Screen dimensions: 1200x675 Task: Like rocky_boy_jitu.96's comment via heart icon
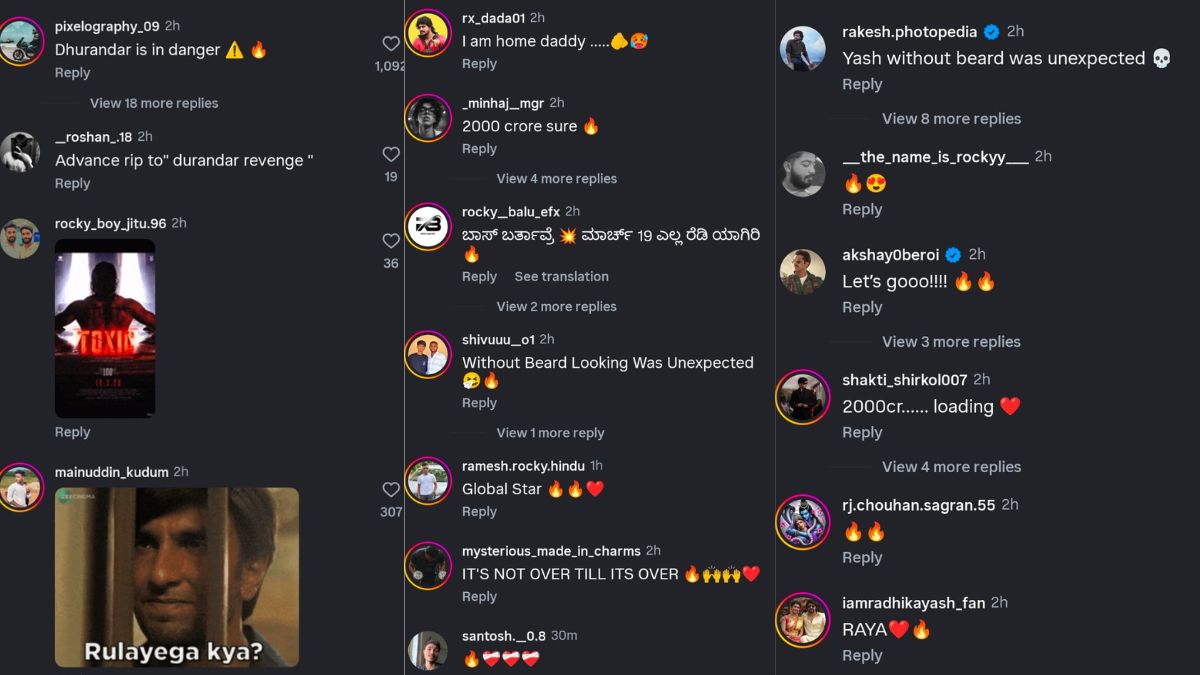click(x=391, y=241)
